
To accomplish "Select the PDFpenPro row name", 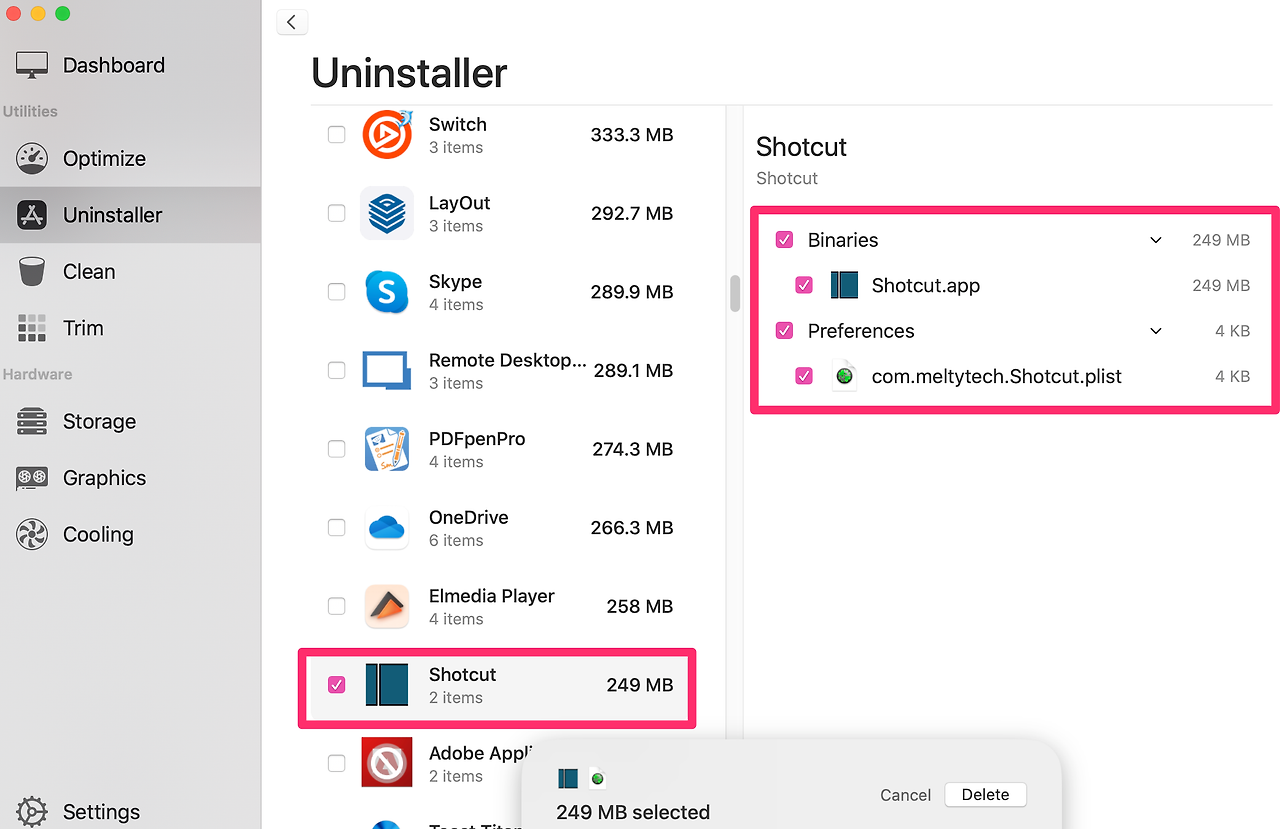I will 477,439.
